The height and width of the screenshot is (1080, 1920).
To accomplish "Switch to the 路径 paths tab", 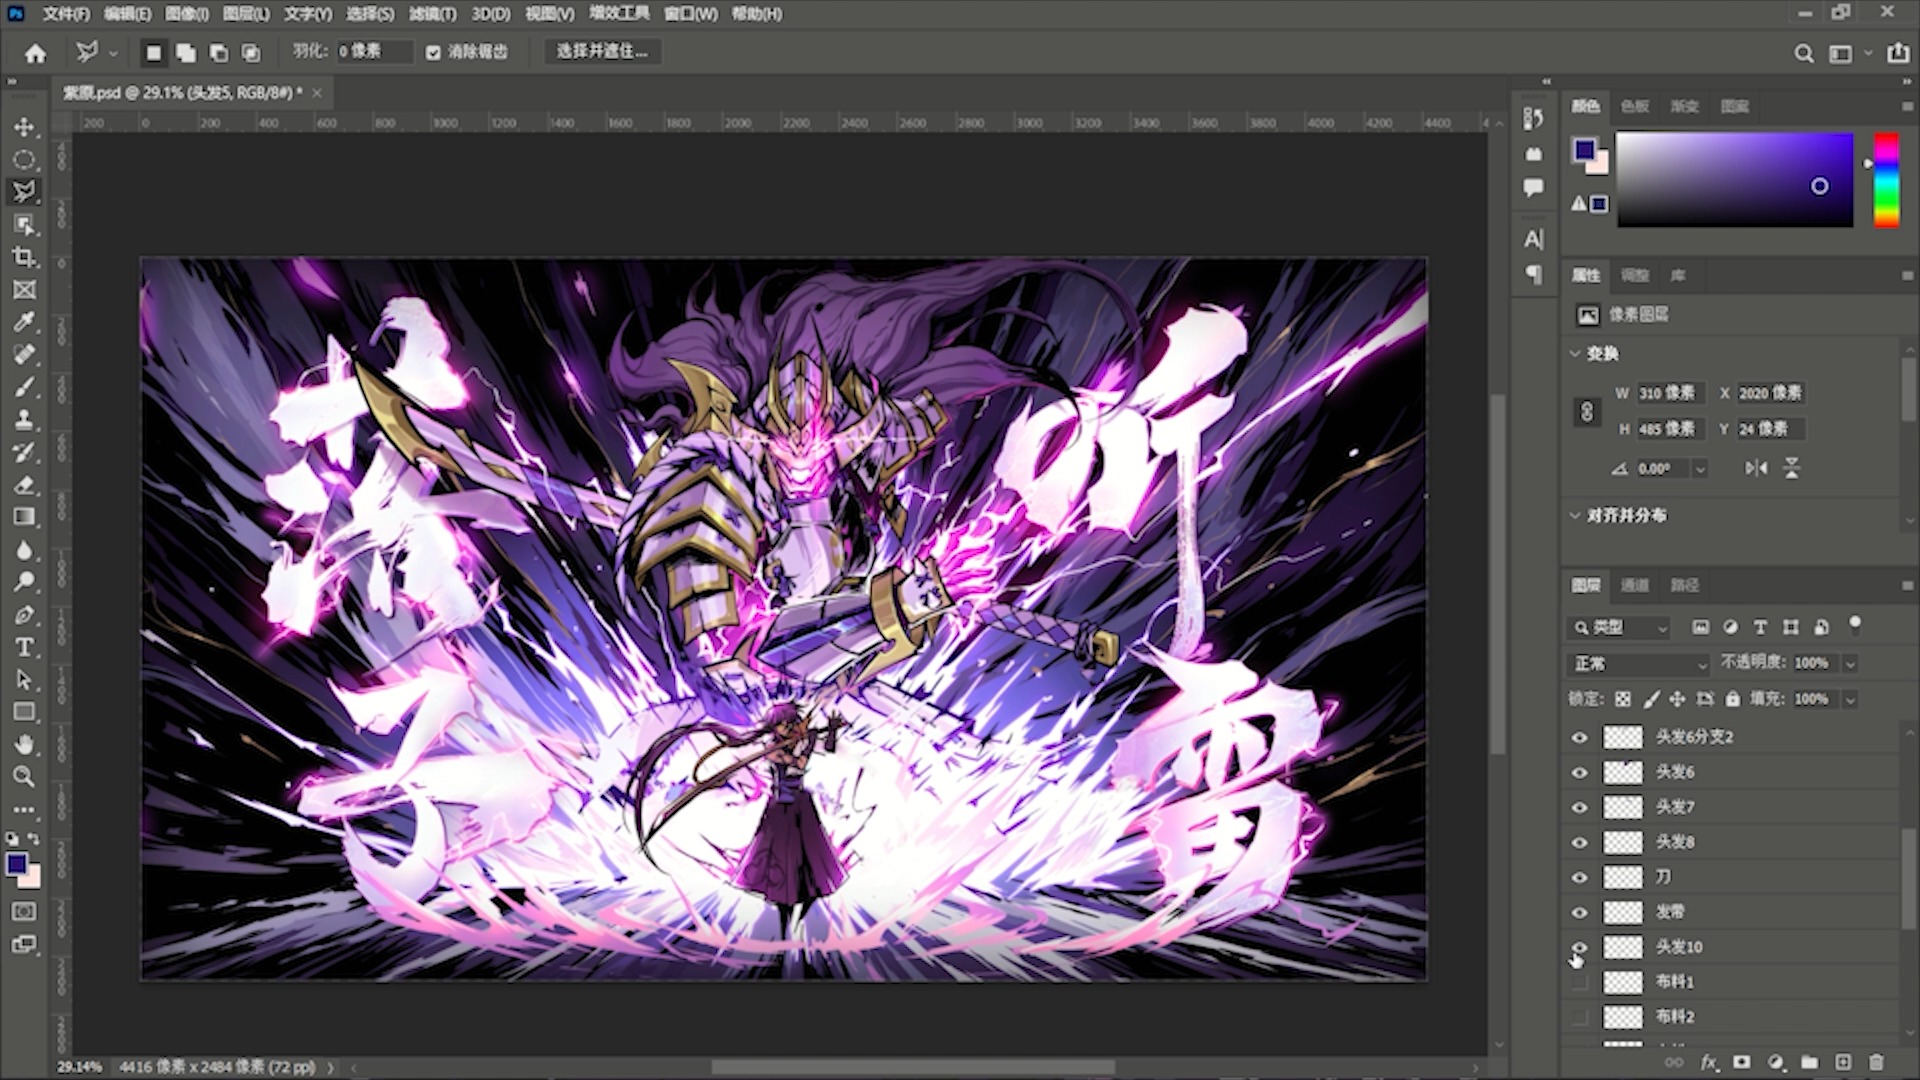I will [1685, 585].
